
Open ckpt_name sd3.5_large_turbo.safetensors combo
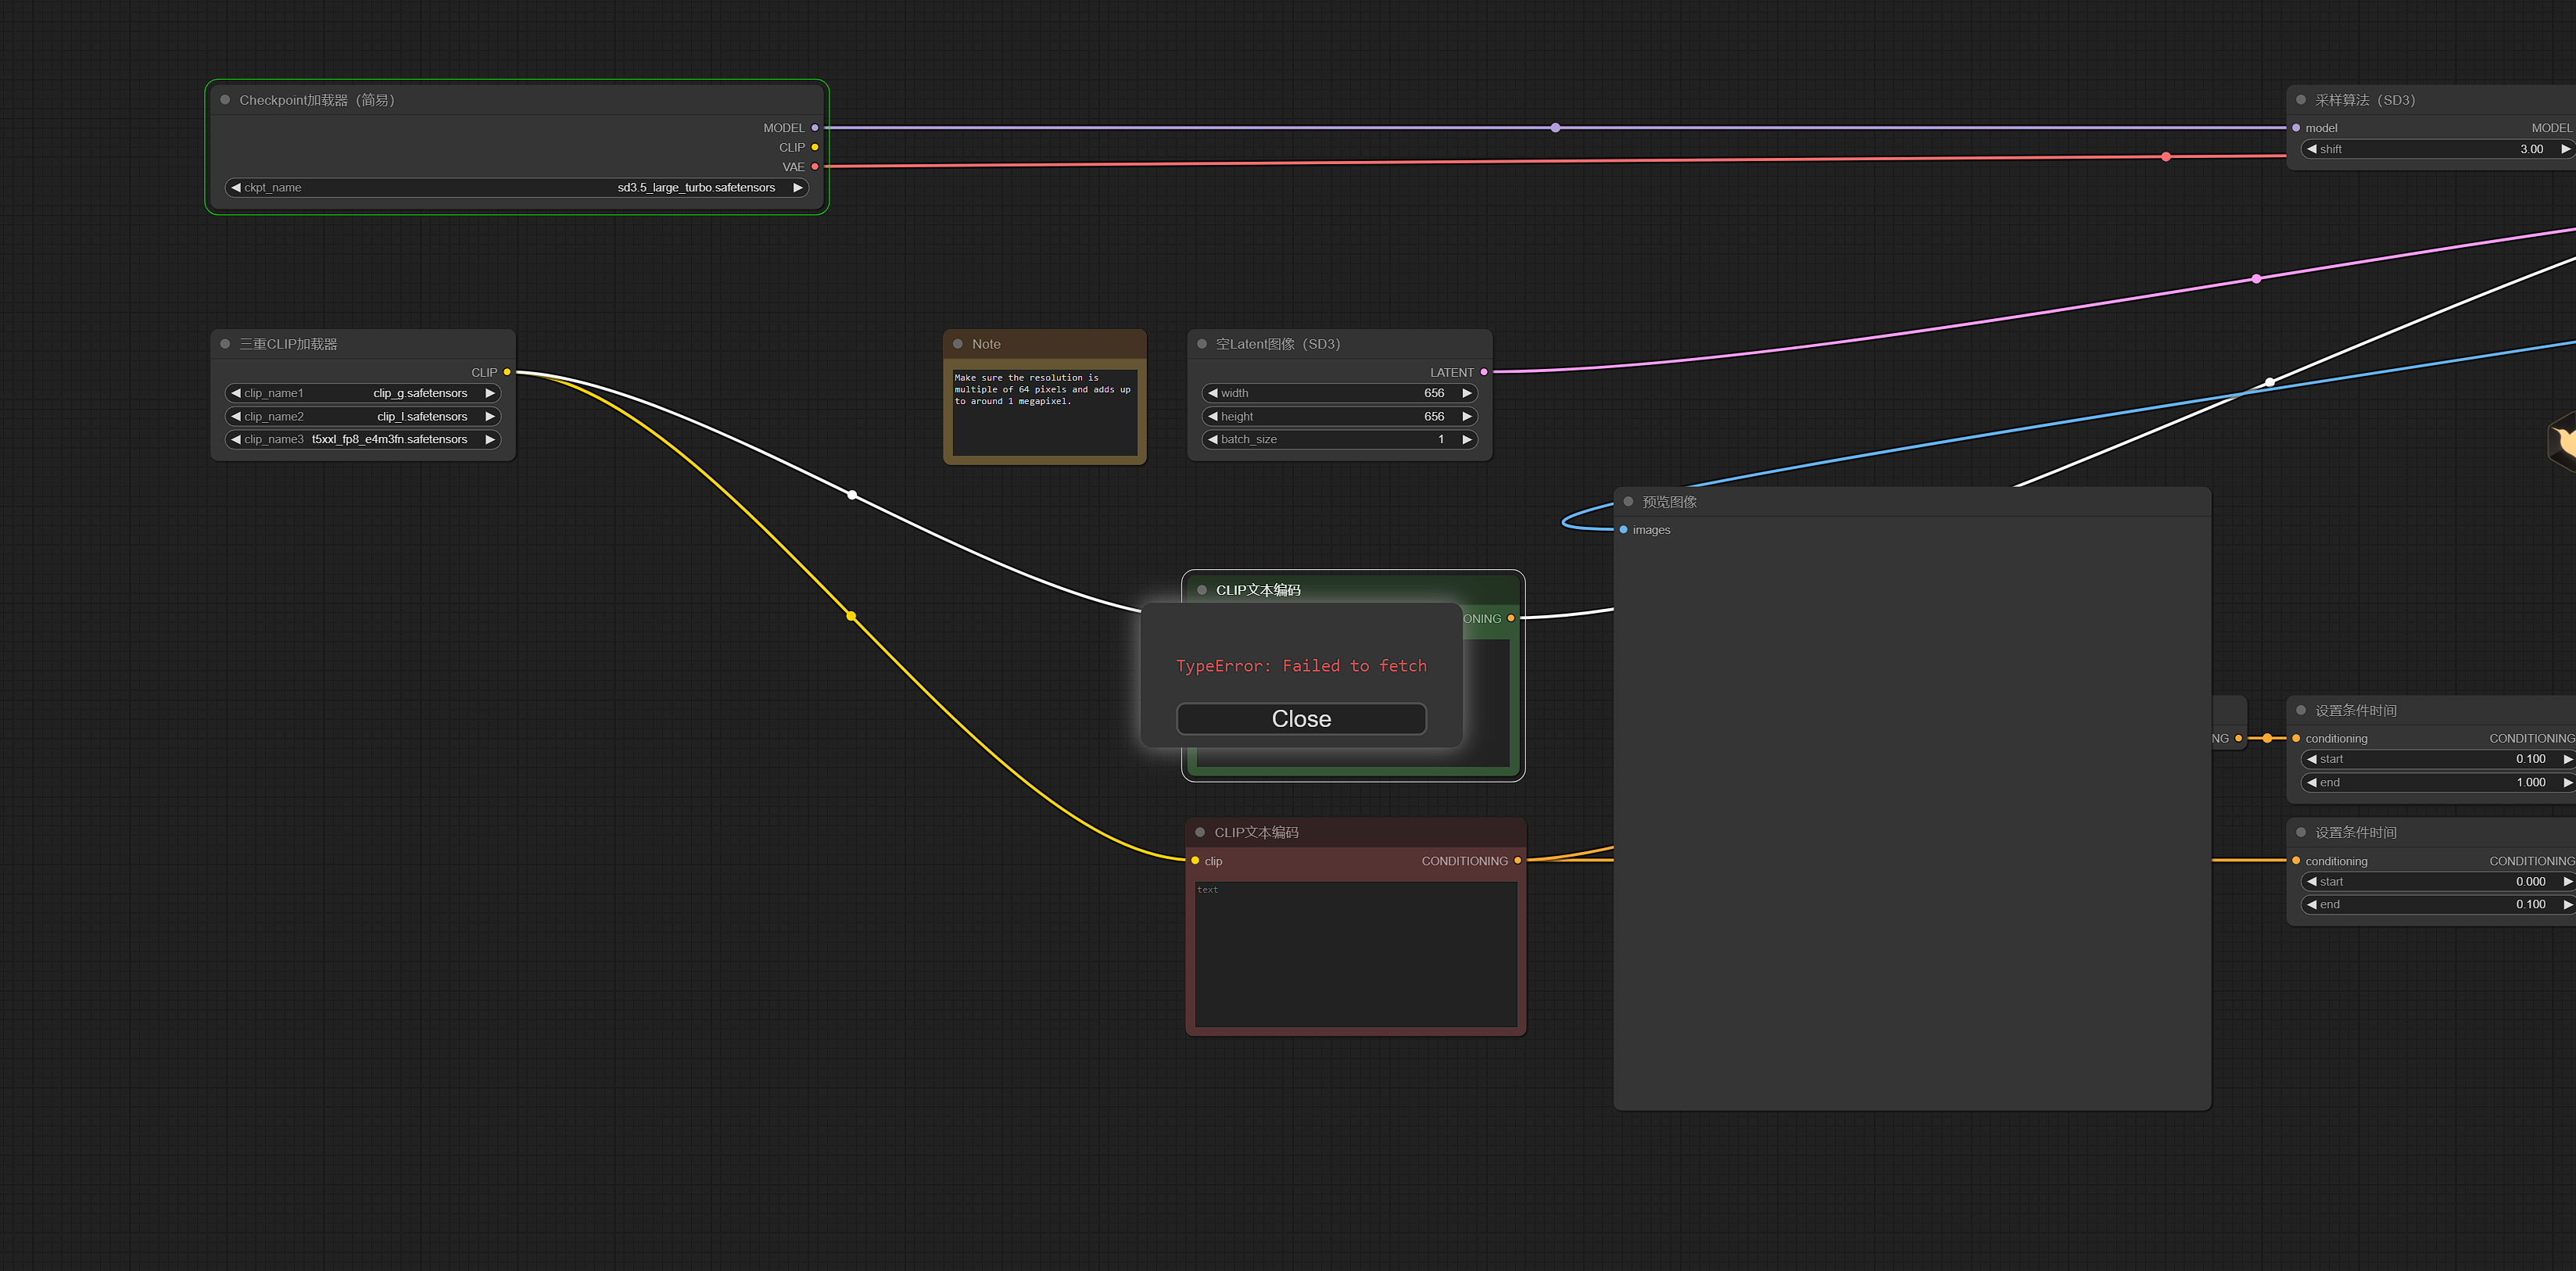point(517,187)
